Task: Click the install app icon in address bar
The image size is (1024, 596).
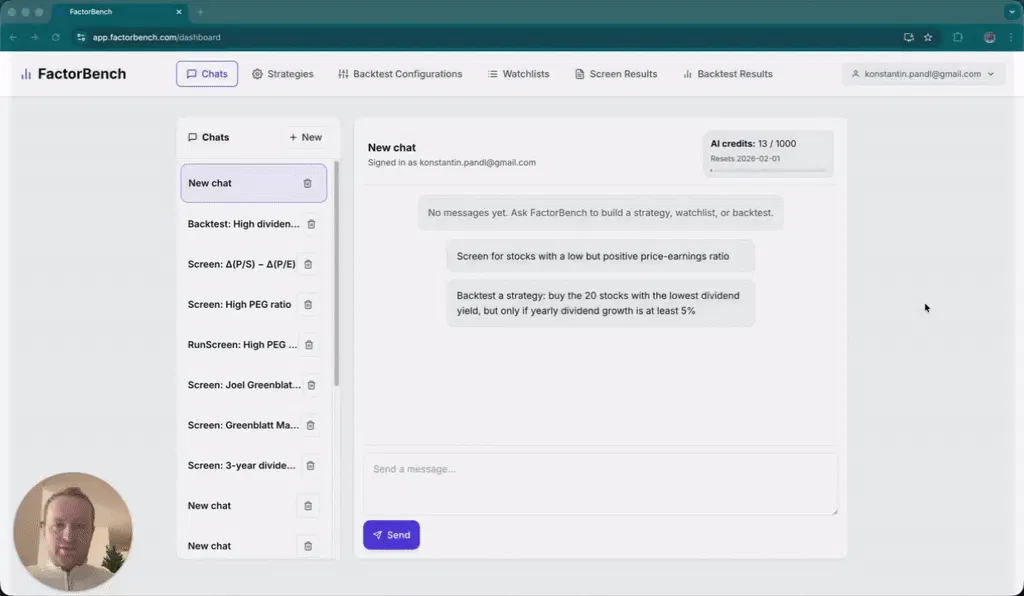Action: (x=908, y=37)
